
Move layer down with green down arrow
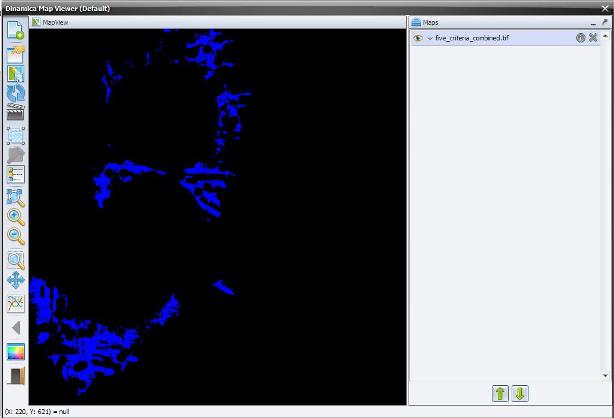click(x=520, y=393)
